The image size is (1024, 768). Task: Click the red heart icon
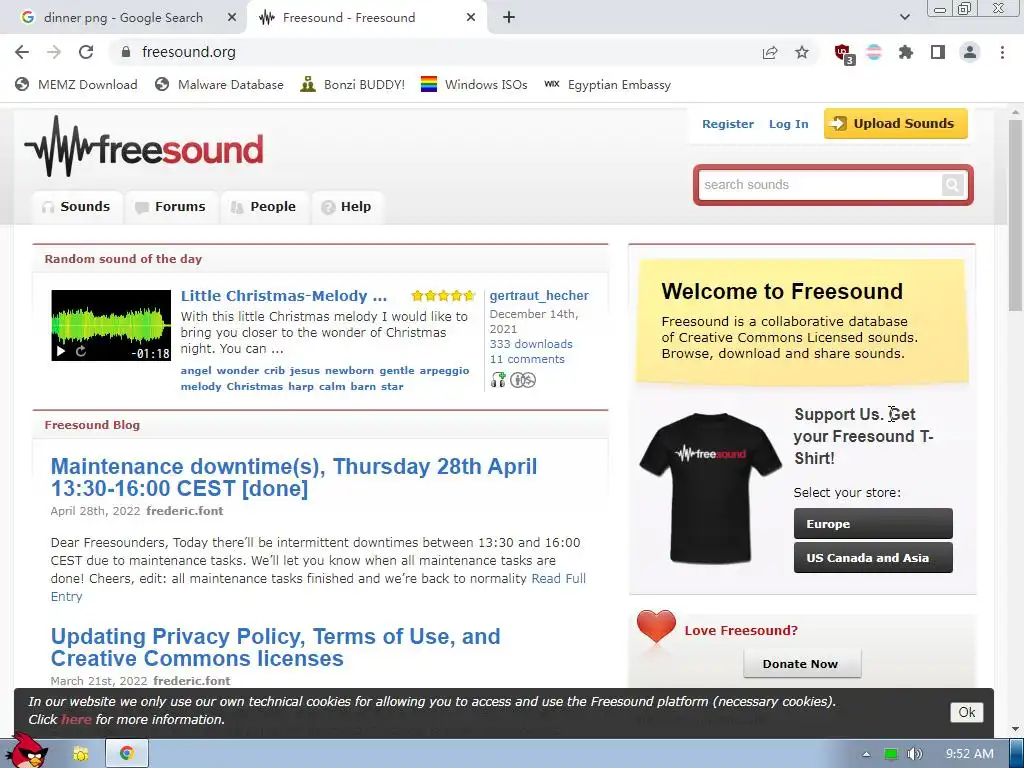656,626
